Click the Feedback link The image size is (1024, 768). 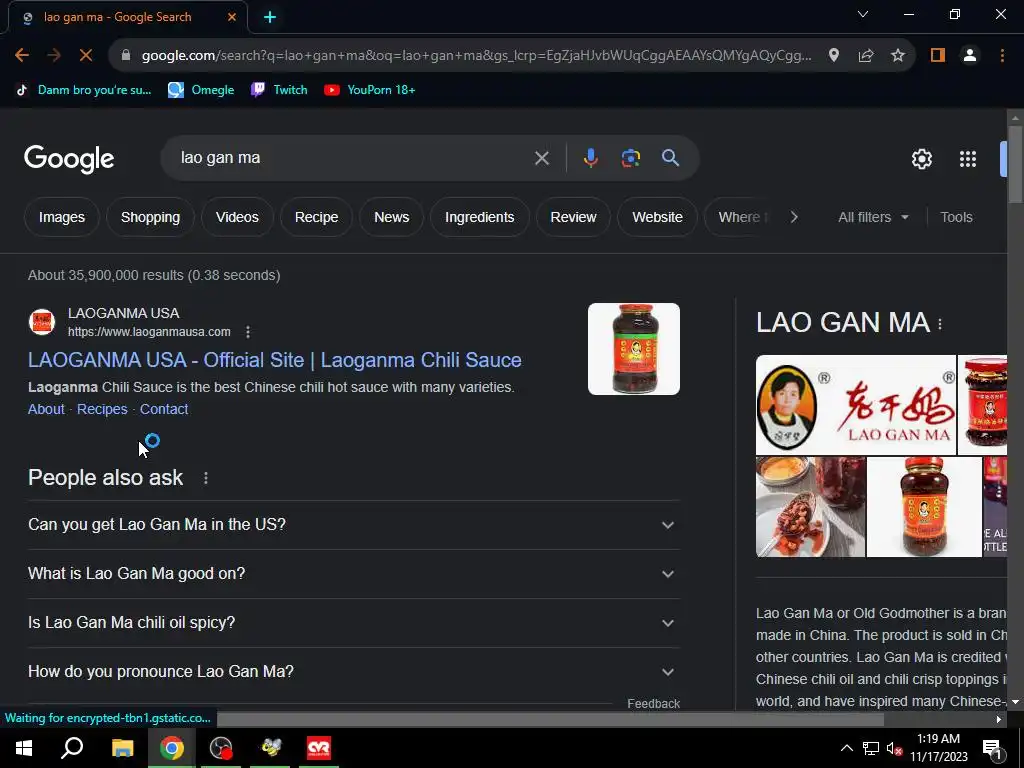653,704
